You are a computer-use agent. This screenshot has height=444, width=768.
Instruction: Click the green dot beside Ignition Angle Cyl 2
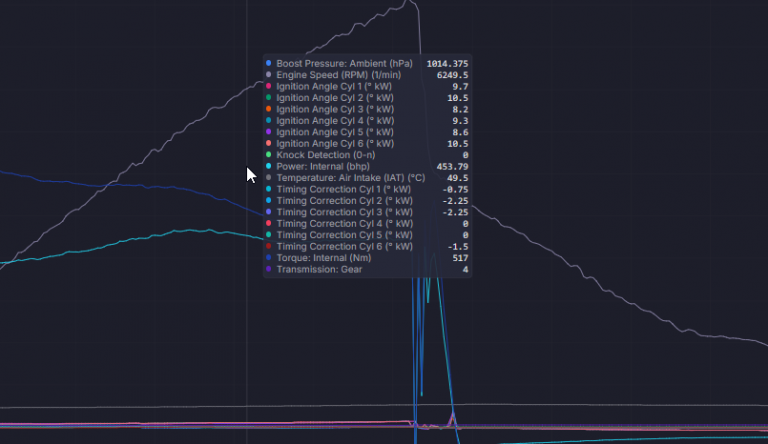(x=268, y=98)
